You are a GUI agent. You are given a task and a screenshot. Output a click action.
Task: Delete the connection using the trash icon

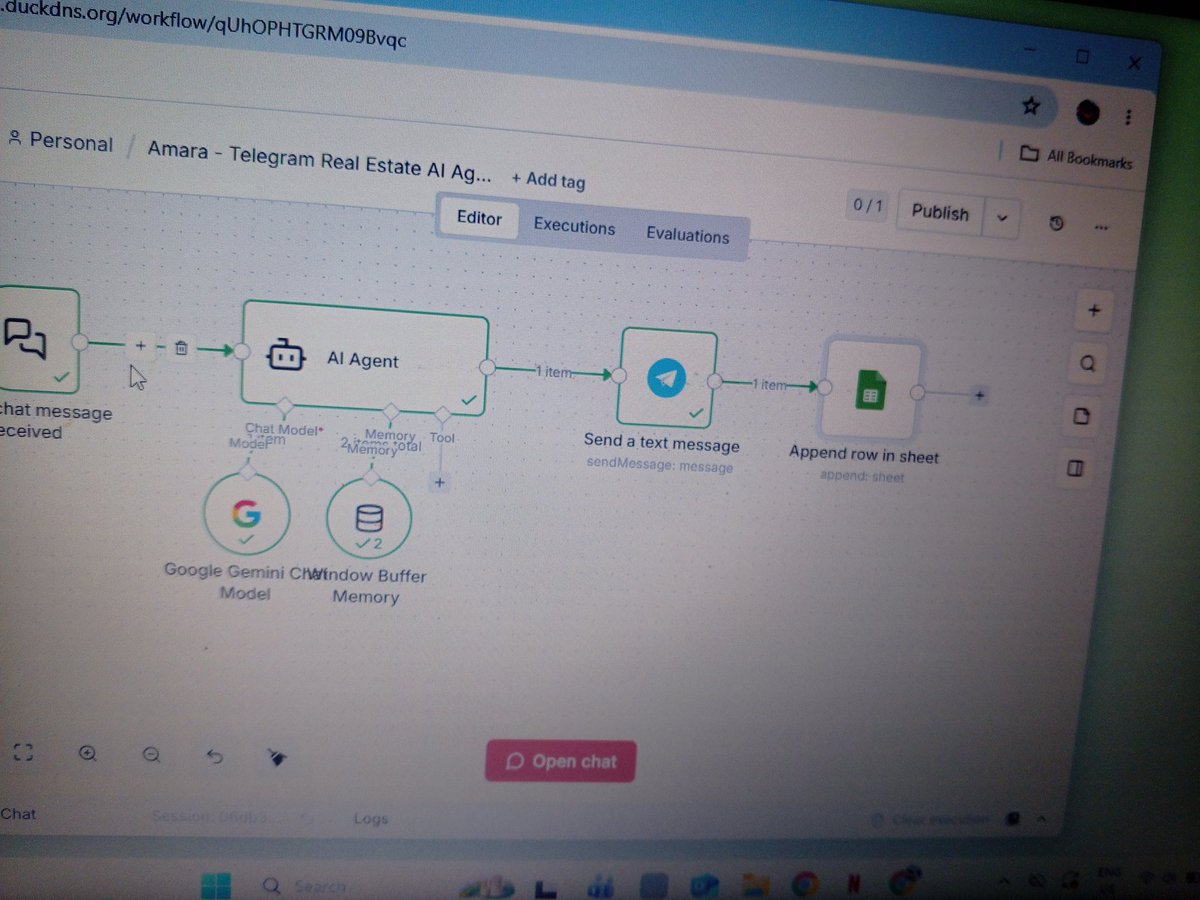[181, 348]
